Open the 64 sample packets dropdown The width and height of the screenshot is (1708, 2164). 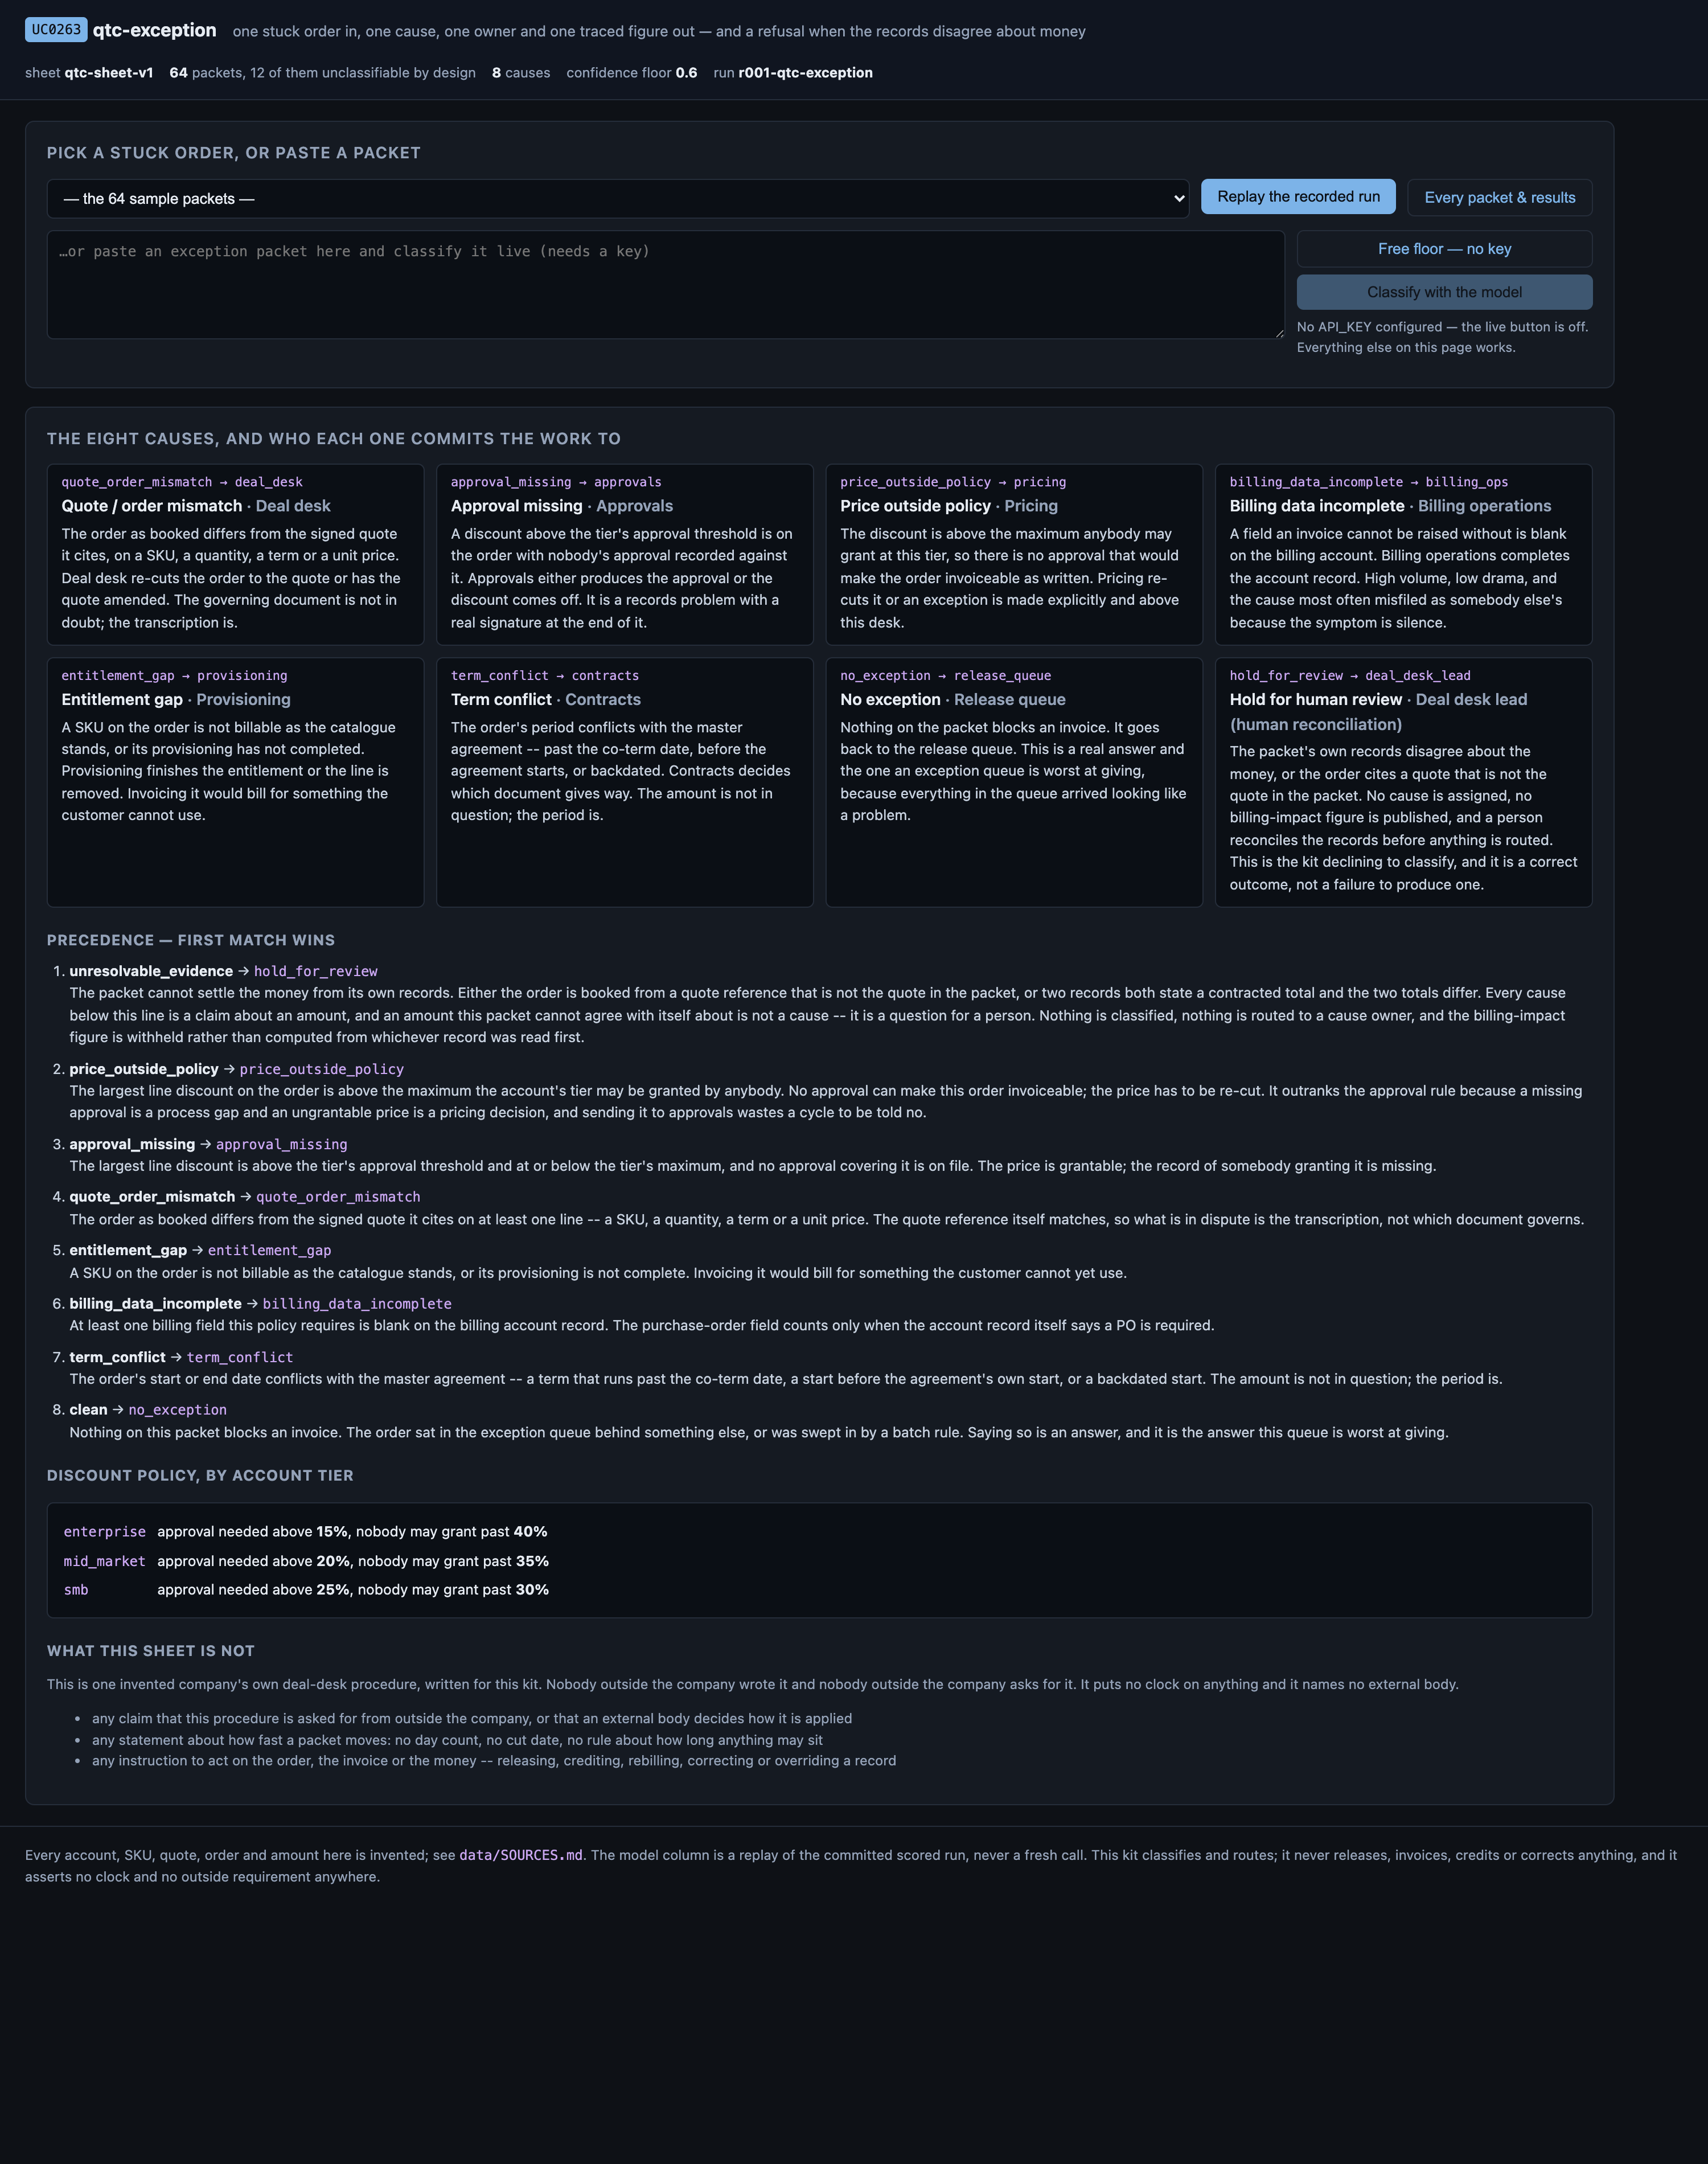pyautogui.click(x=617, y=198)
